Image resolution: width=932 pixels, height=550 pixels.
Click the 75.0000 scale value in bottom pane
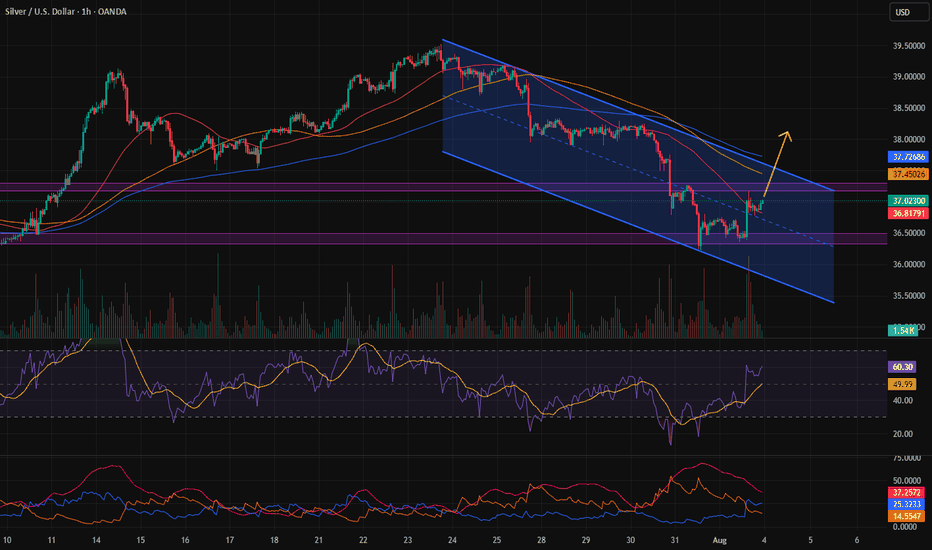click(x=907, y=458)
